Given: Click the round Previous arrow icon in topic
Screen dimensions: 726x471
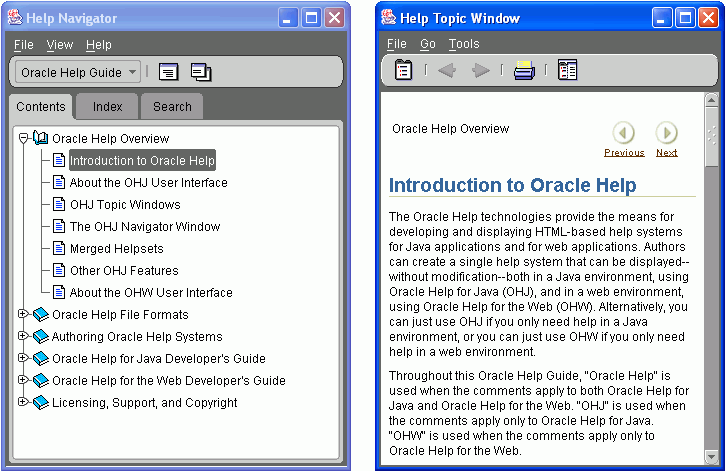Looking at the screenshot, I should [623, 133].
